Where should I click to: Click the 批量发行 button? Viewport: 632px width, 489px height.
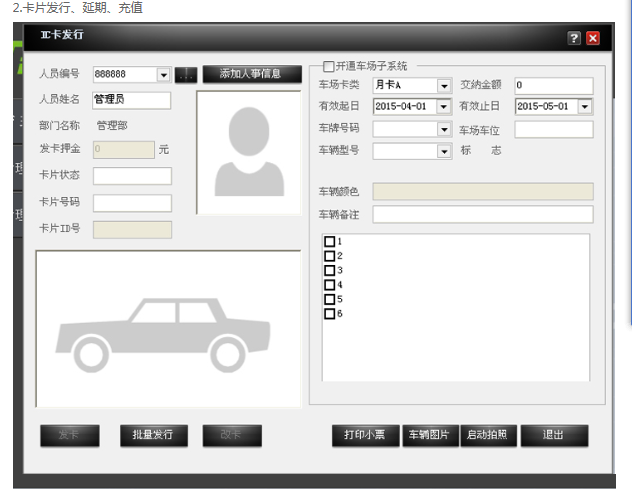point(153,435)
